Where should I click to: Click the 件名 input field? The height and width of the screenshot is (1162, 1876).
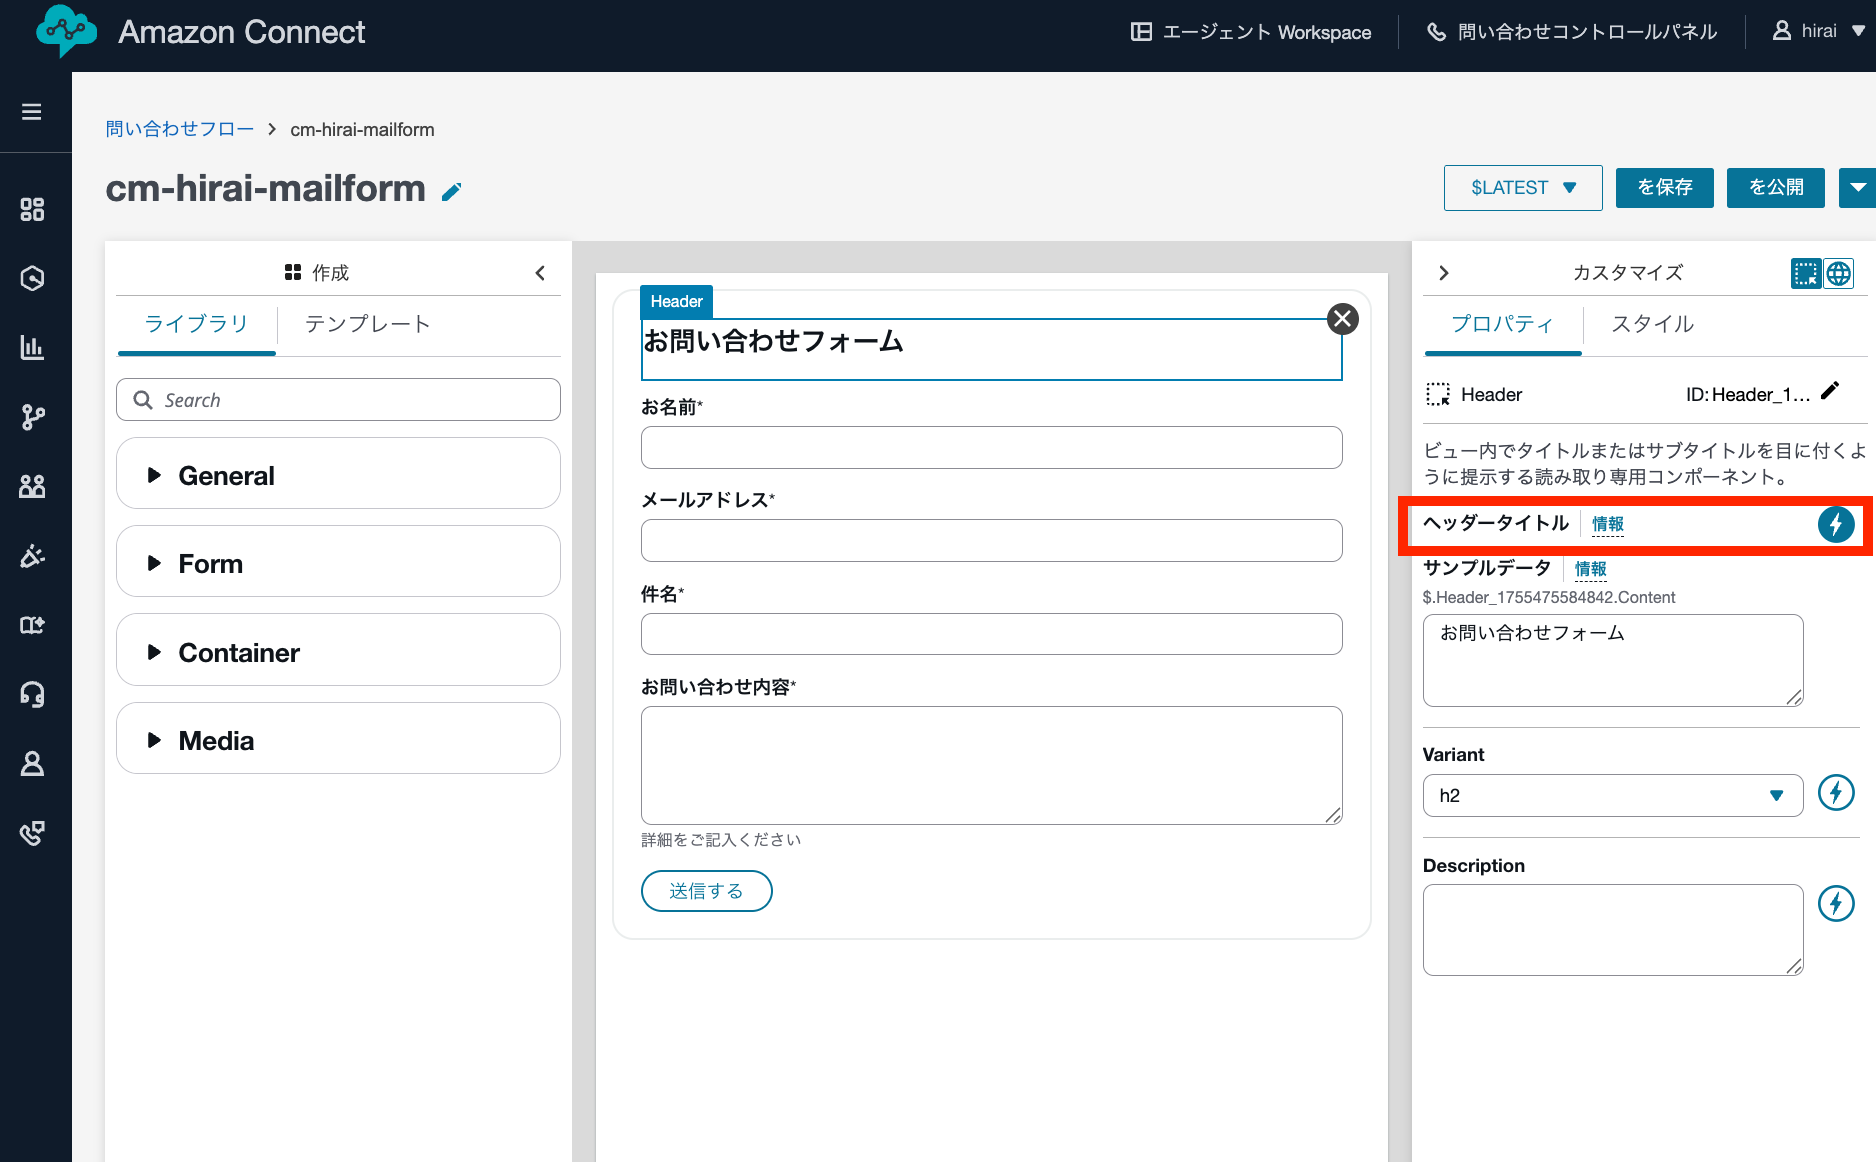pos(991,634)
